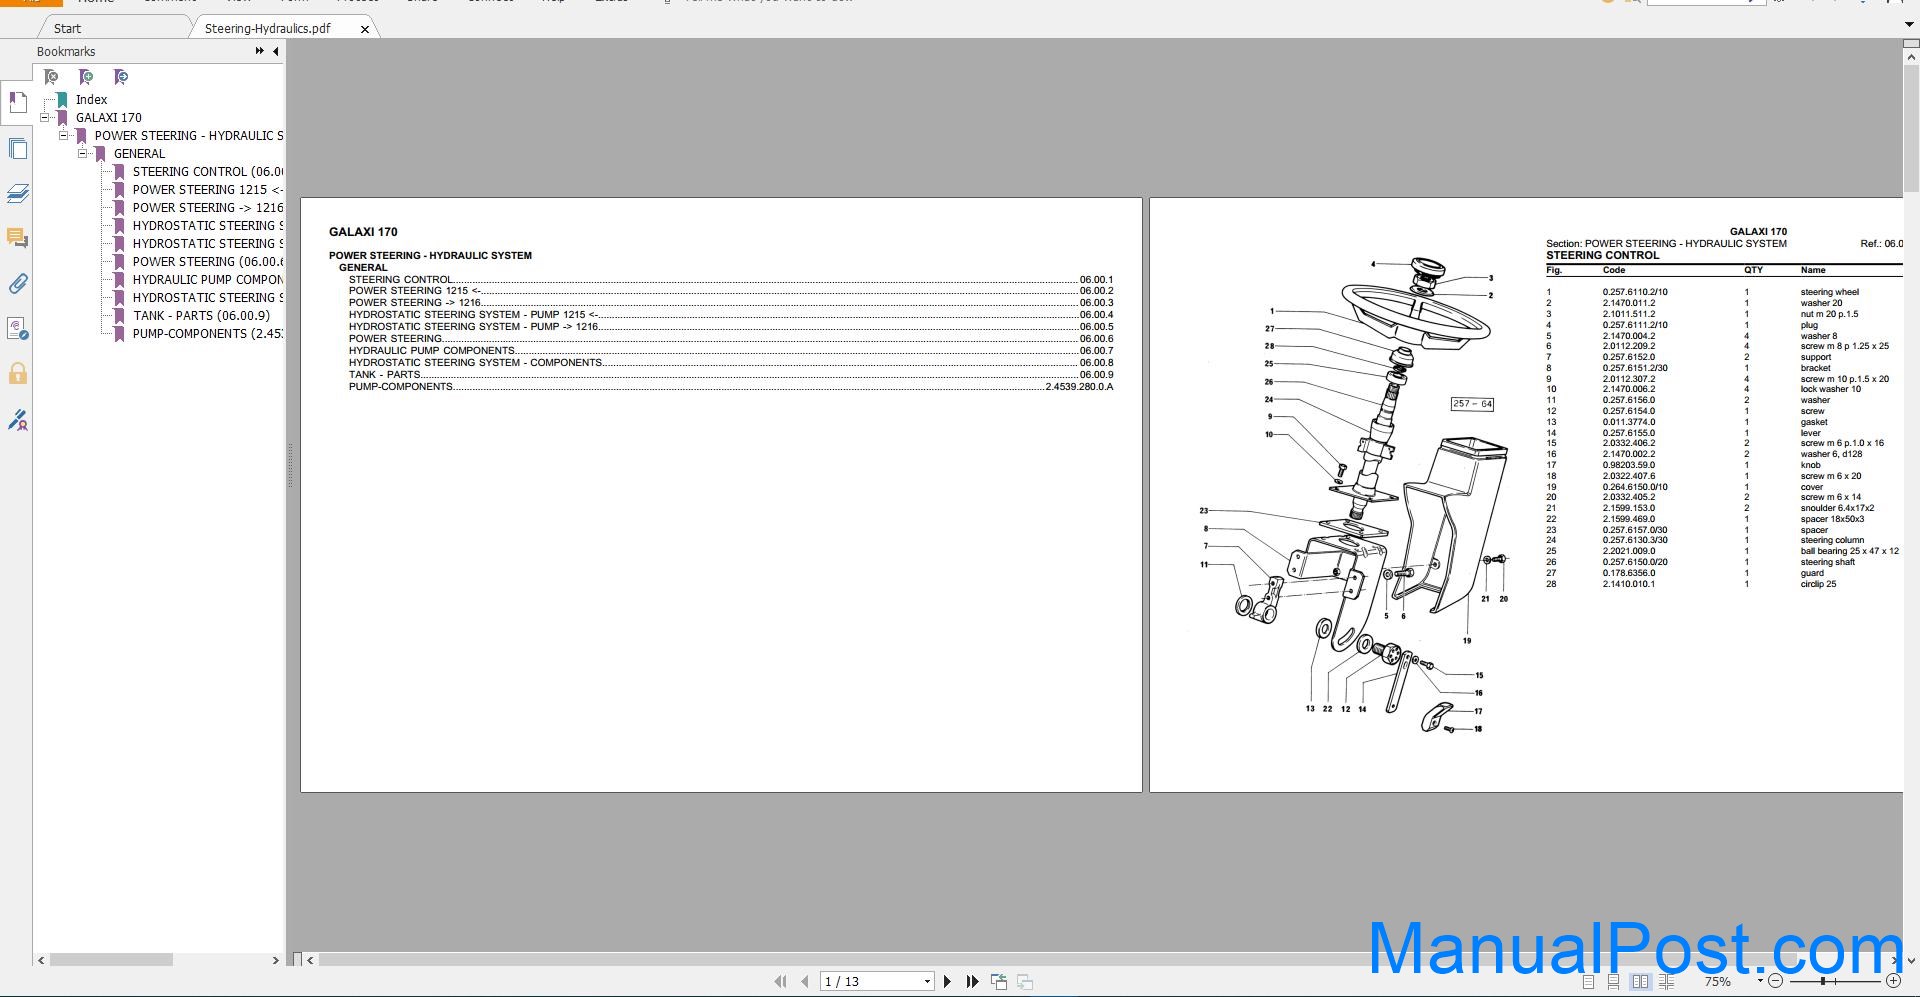This screenshot has height=997, width=1920.
Task: Expand bookmarks panel with double-arrow icon
Action: 260,51
